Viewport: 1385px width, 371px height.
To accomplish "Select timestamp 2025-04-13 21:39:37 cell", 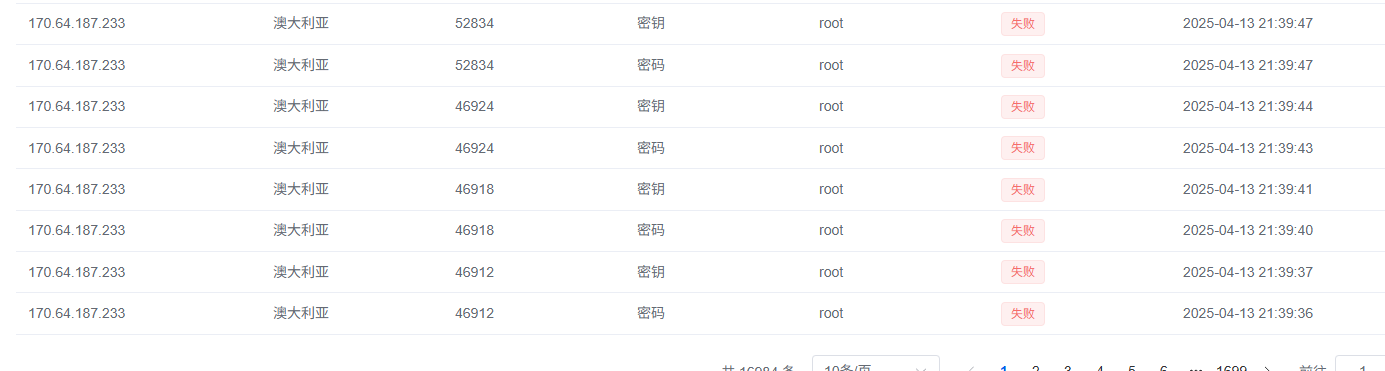I will click(x=1247, y=272).
